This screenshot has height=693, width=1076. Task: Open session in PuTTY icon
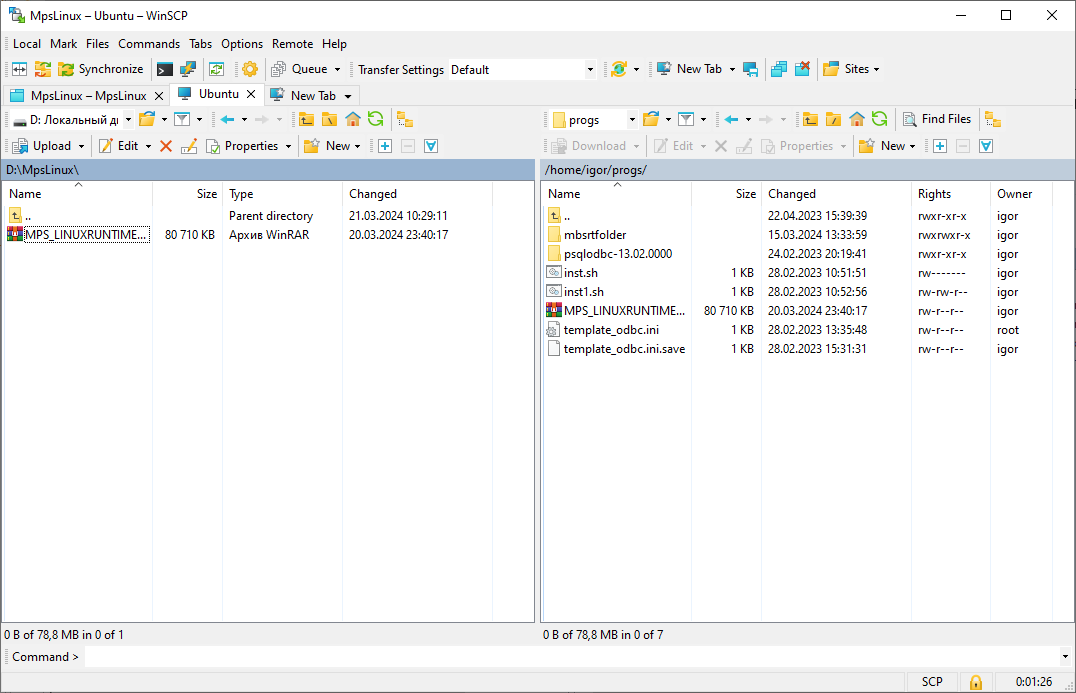tap(187, 69)
